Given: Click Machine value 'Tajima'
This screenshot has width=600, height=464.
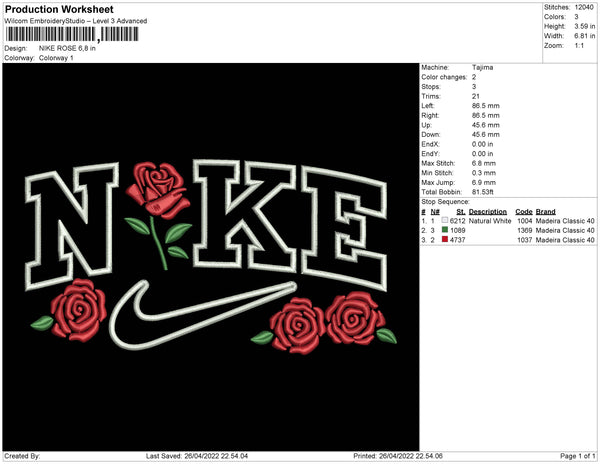Looking at the screenshot, I should click(483, 67).
